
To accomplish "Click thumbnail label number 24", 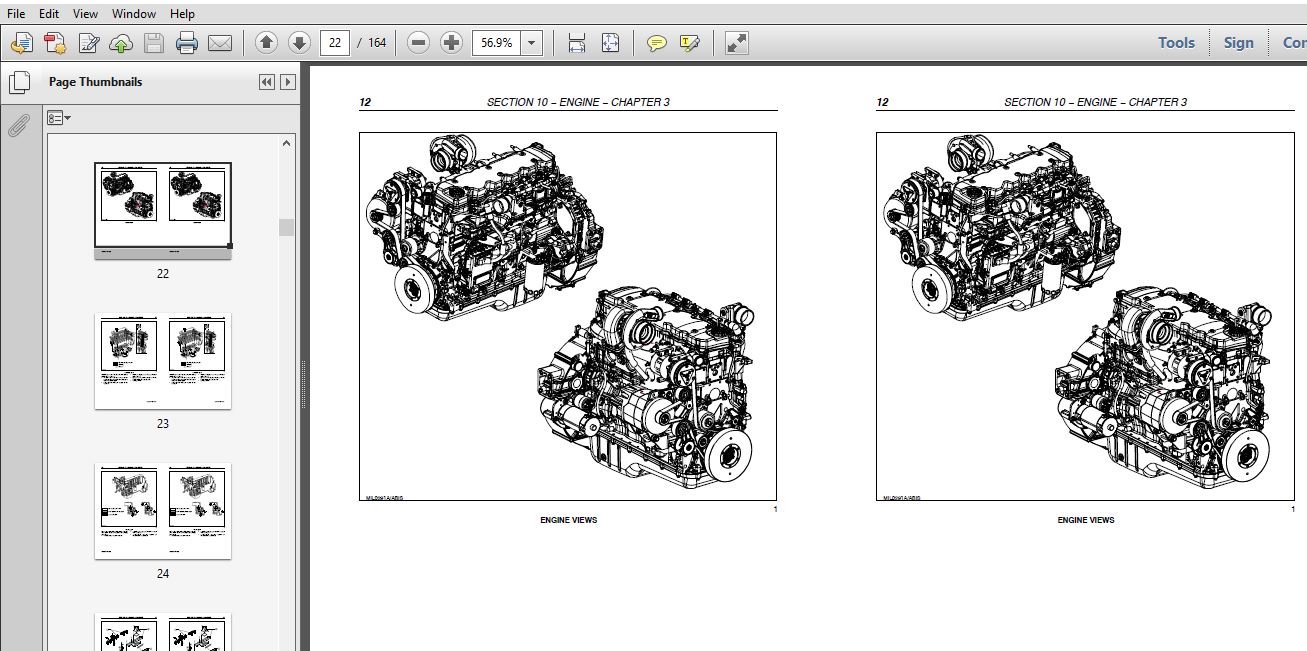I will 163,574.
